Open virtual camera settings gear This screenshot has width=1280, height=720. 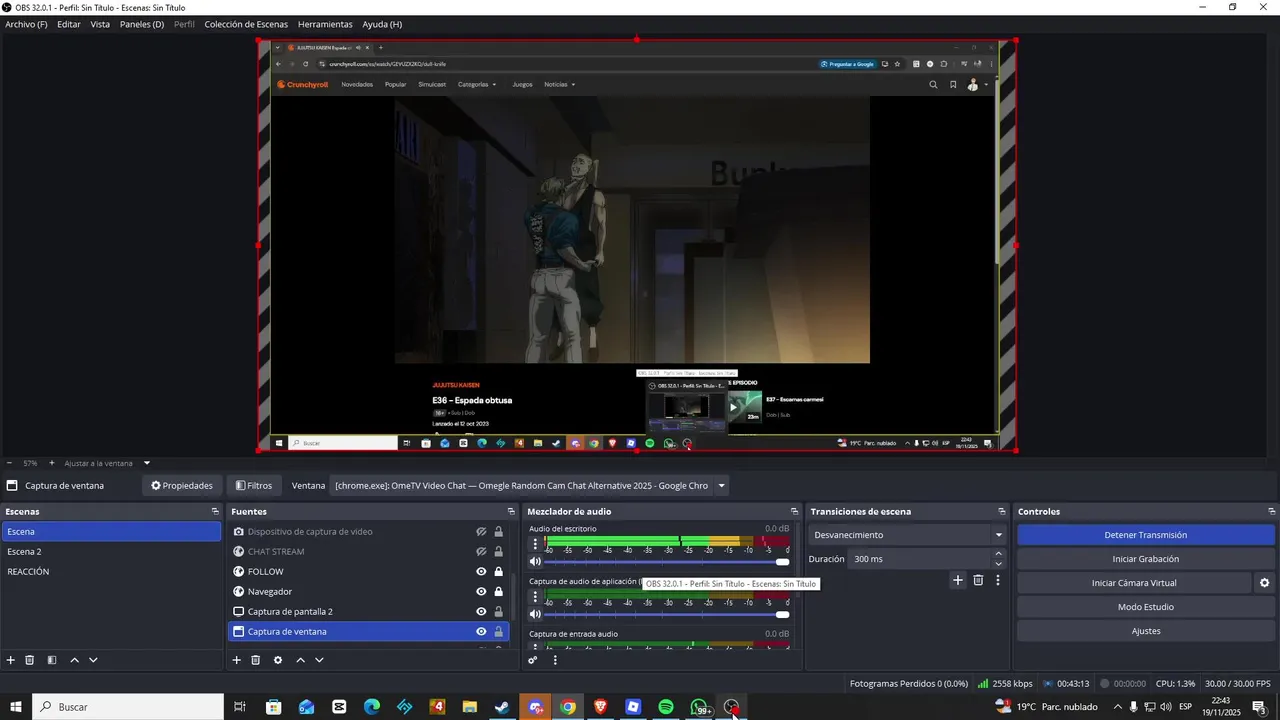coord(1264,583)
